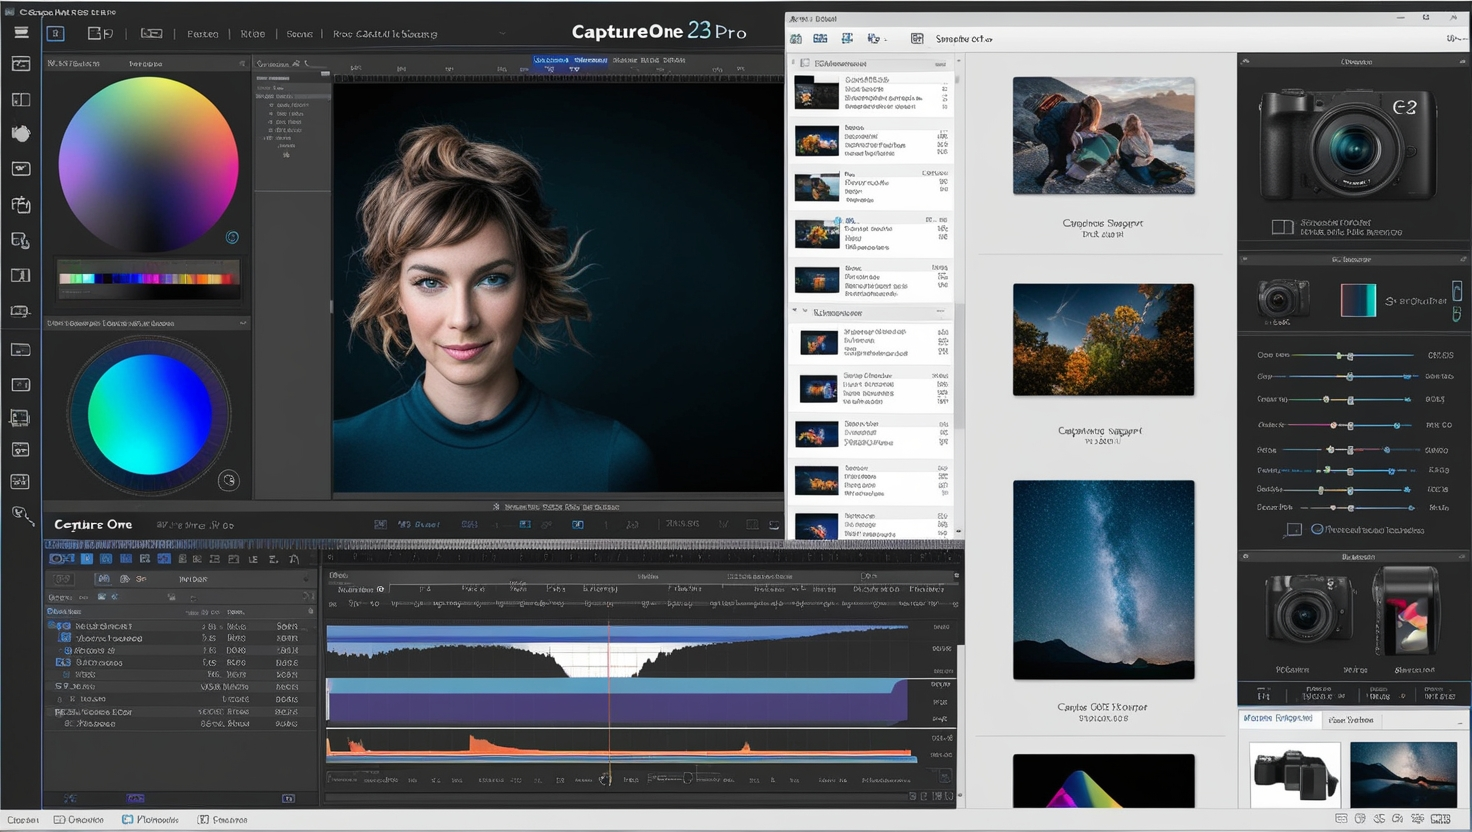
Task: Reset the color wheel with the blue circular icon
Action: click(x=232, y=237)
